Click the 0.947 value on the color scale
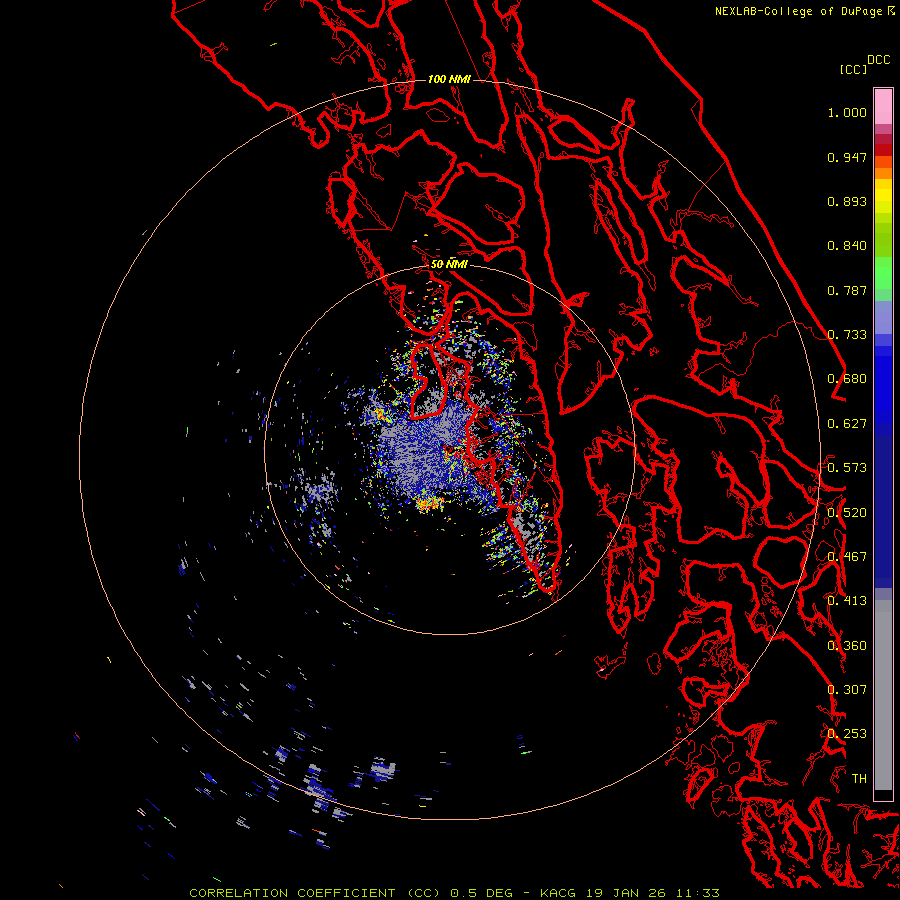This screenshot has height=900, width=900. coord(847,157)
